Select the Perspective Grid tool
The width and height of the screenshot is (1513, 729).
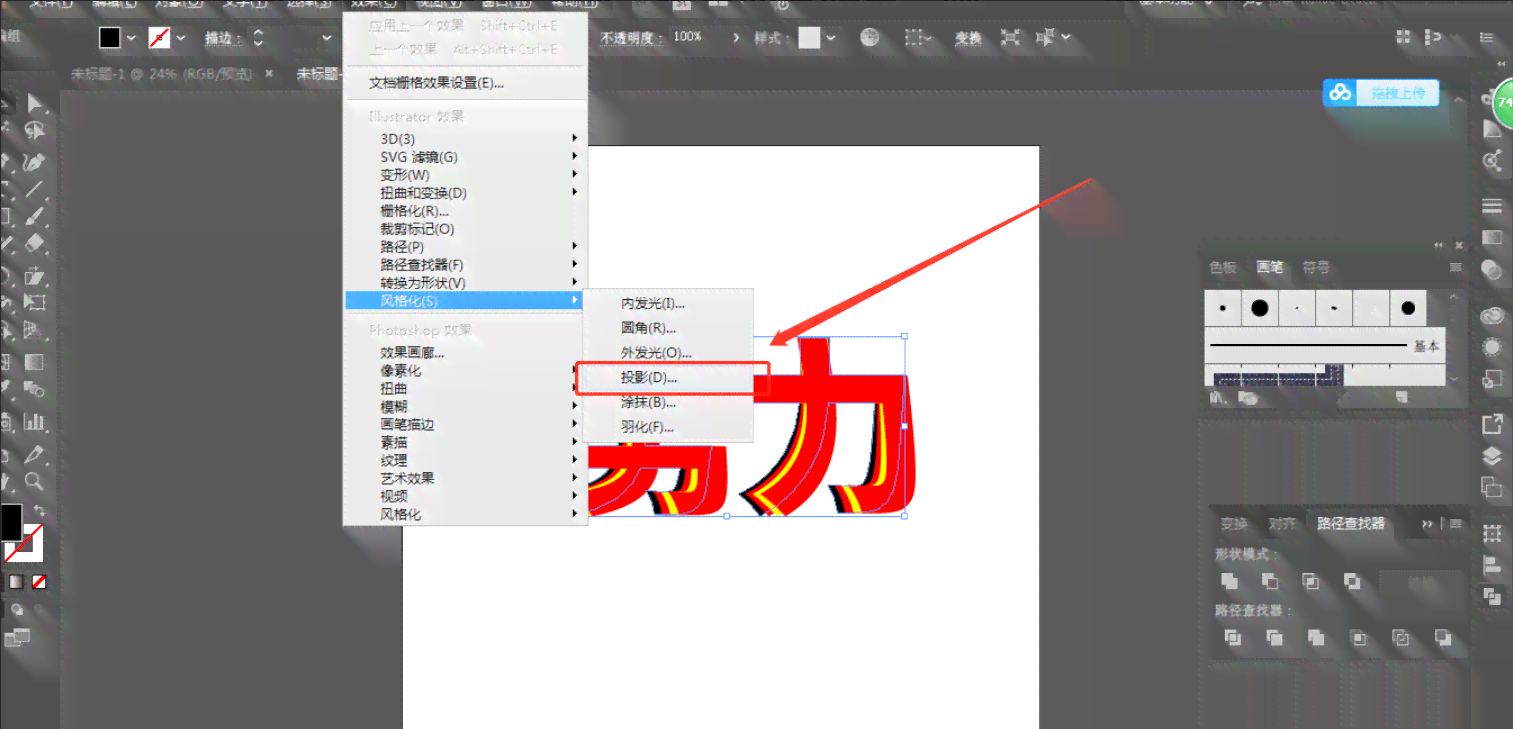(x=33, y=330)
